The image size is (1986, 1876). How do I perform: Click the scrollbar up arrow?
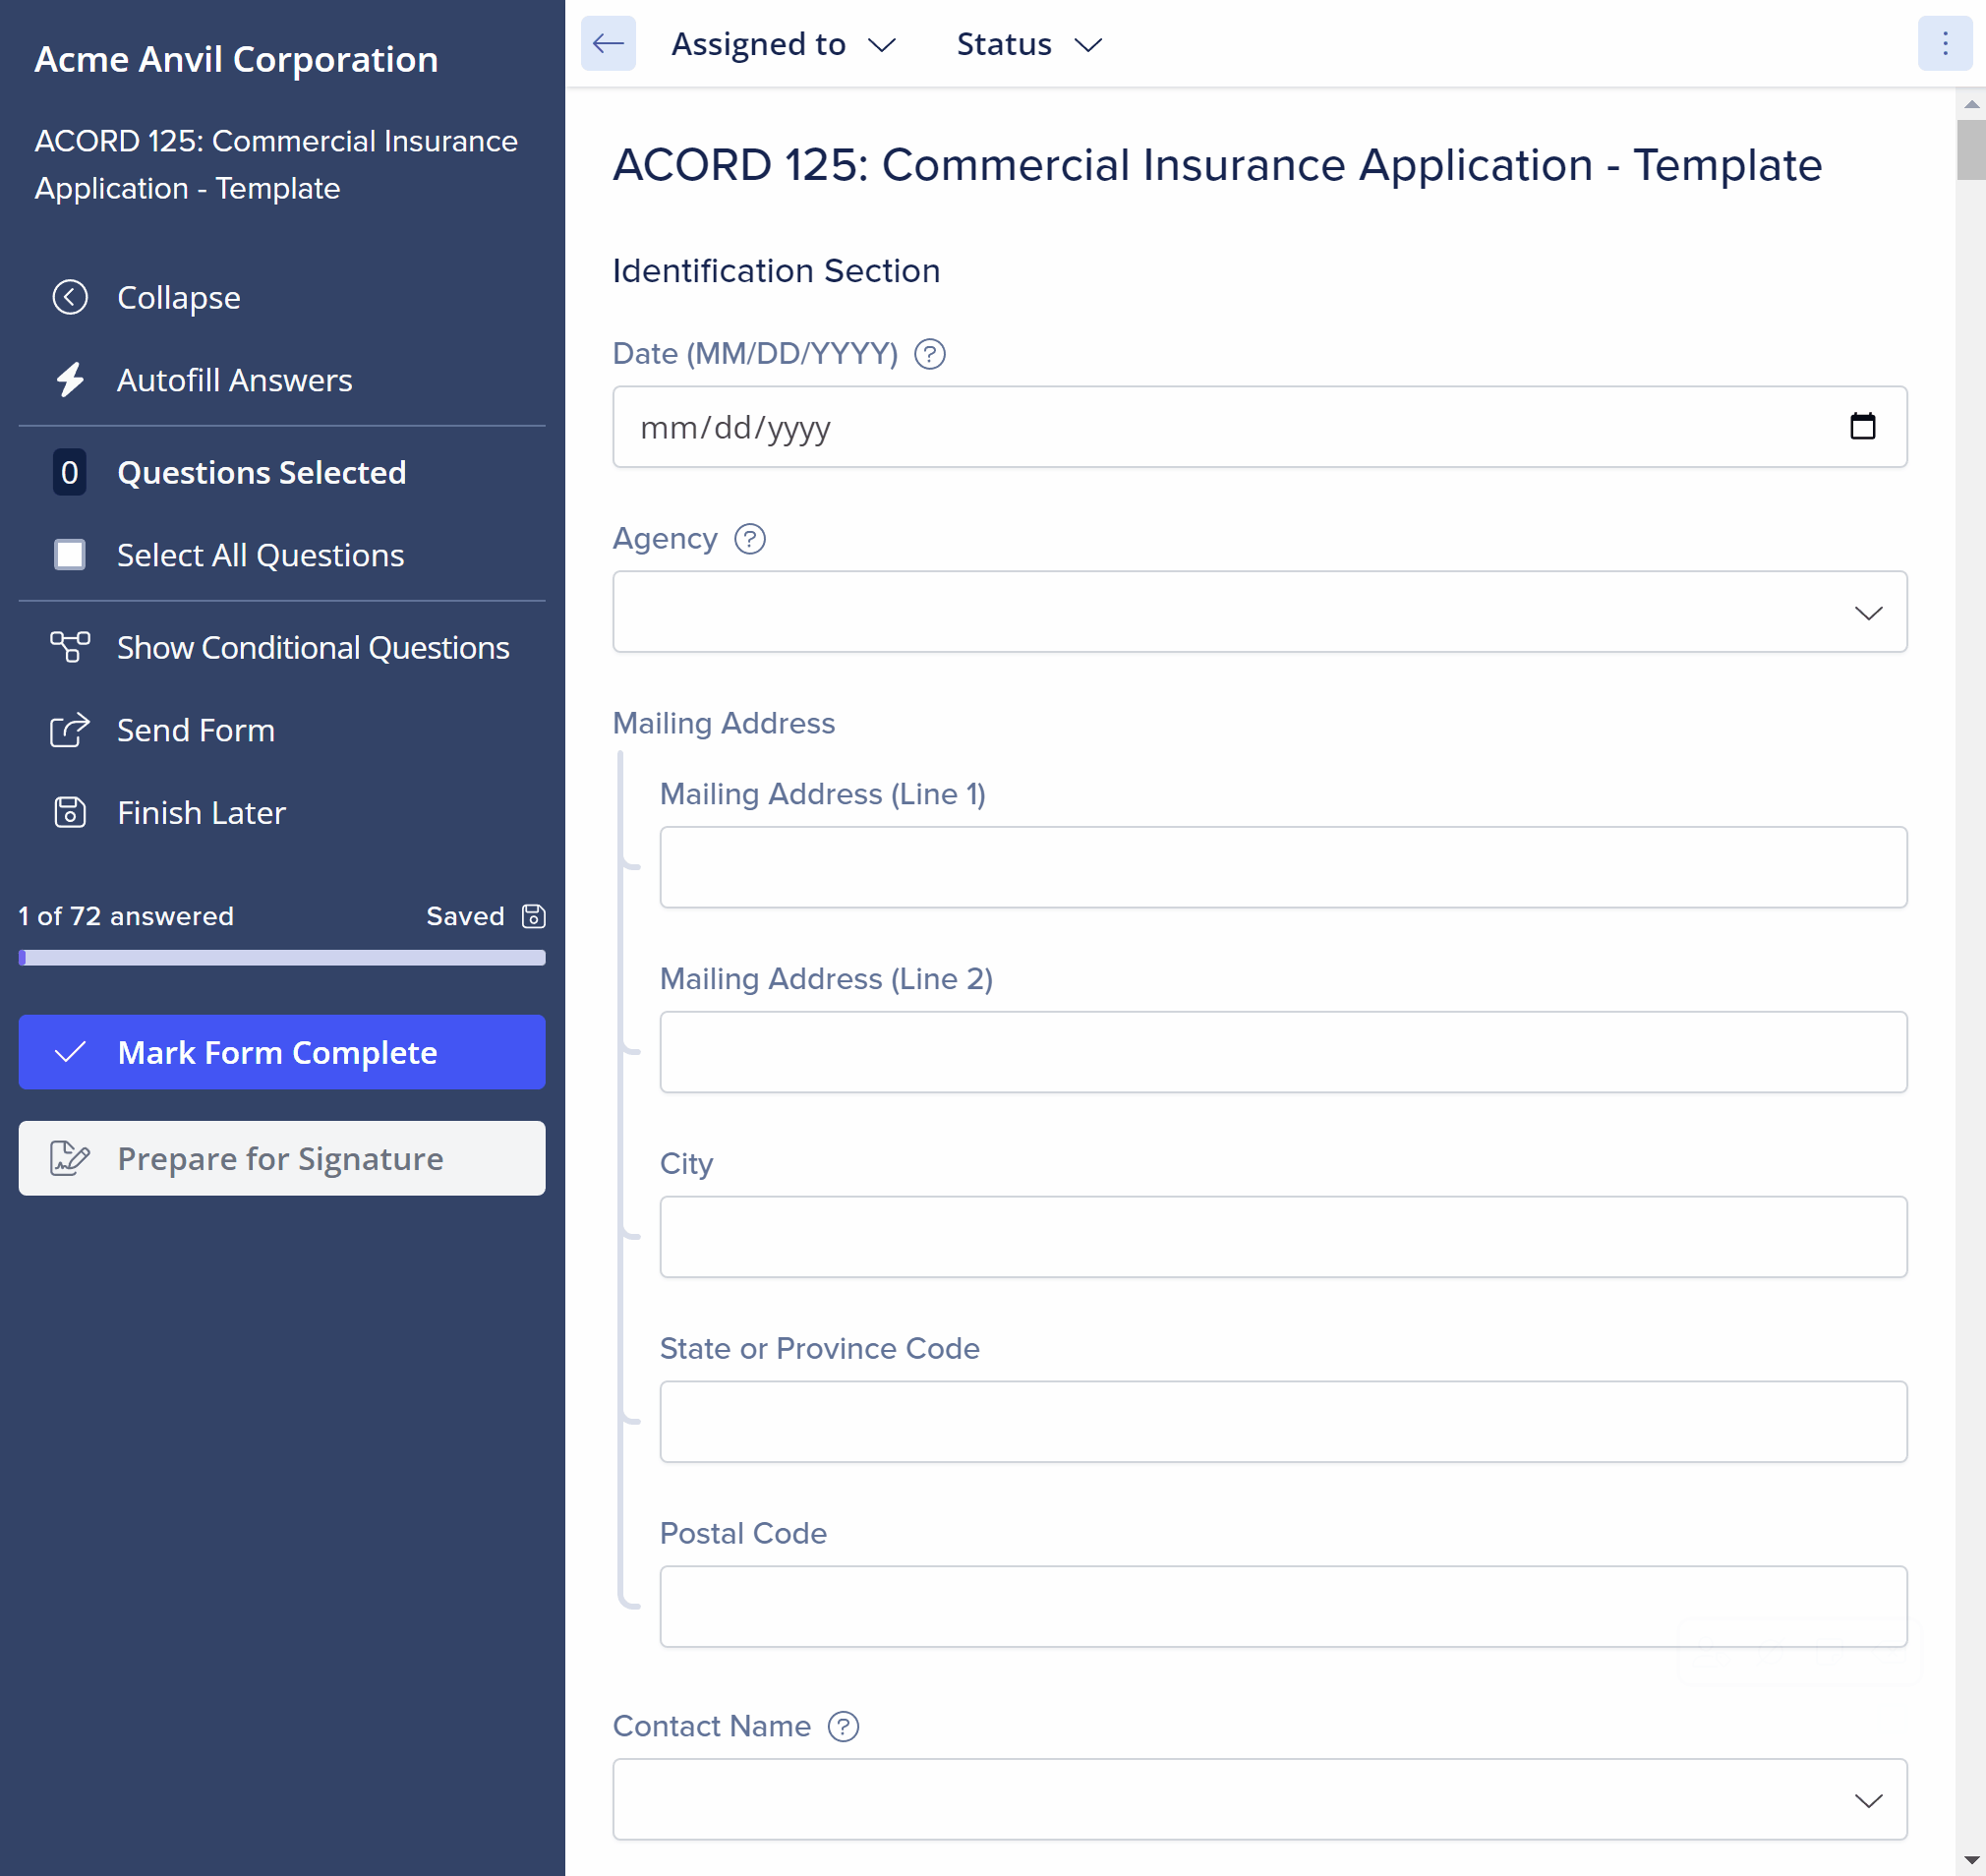pos(1970,103)
